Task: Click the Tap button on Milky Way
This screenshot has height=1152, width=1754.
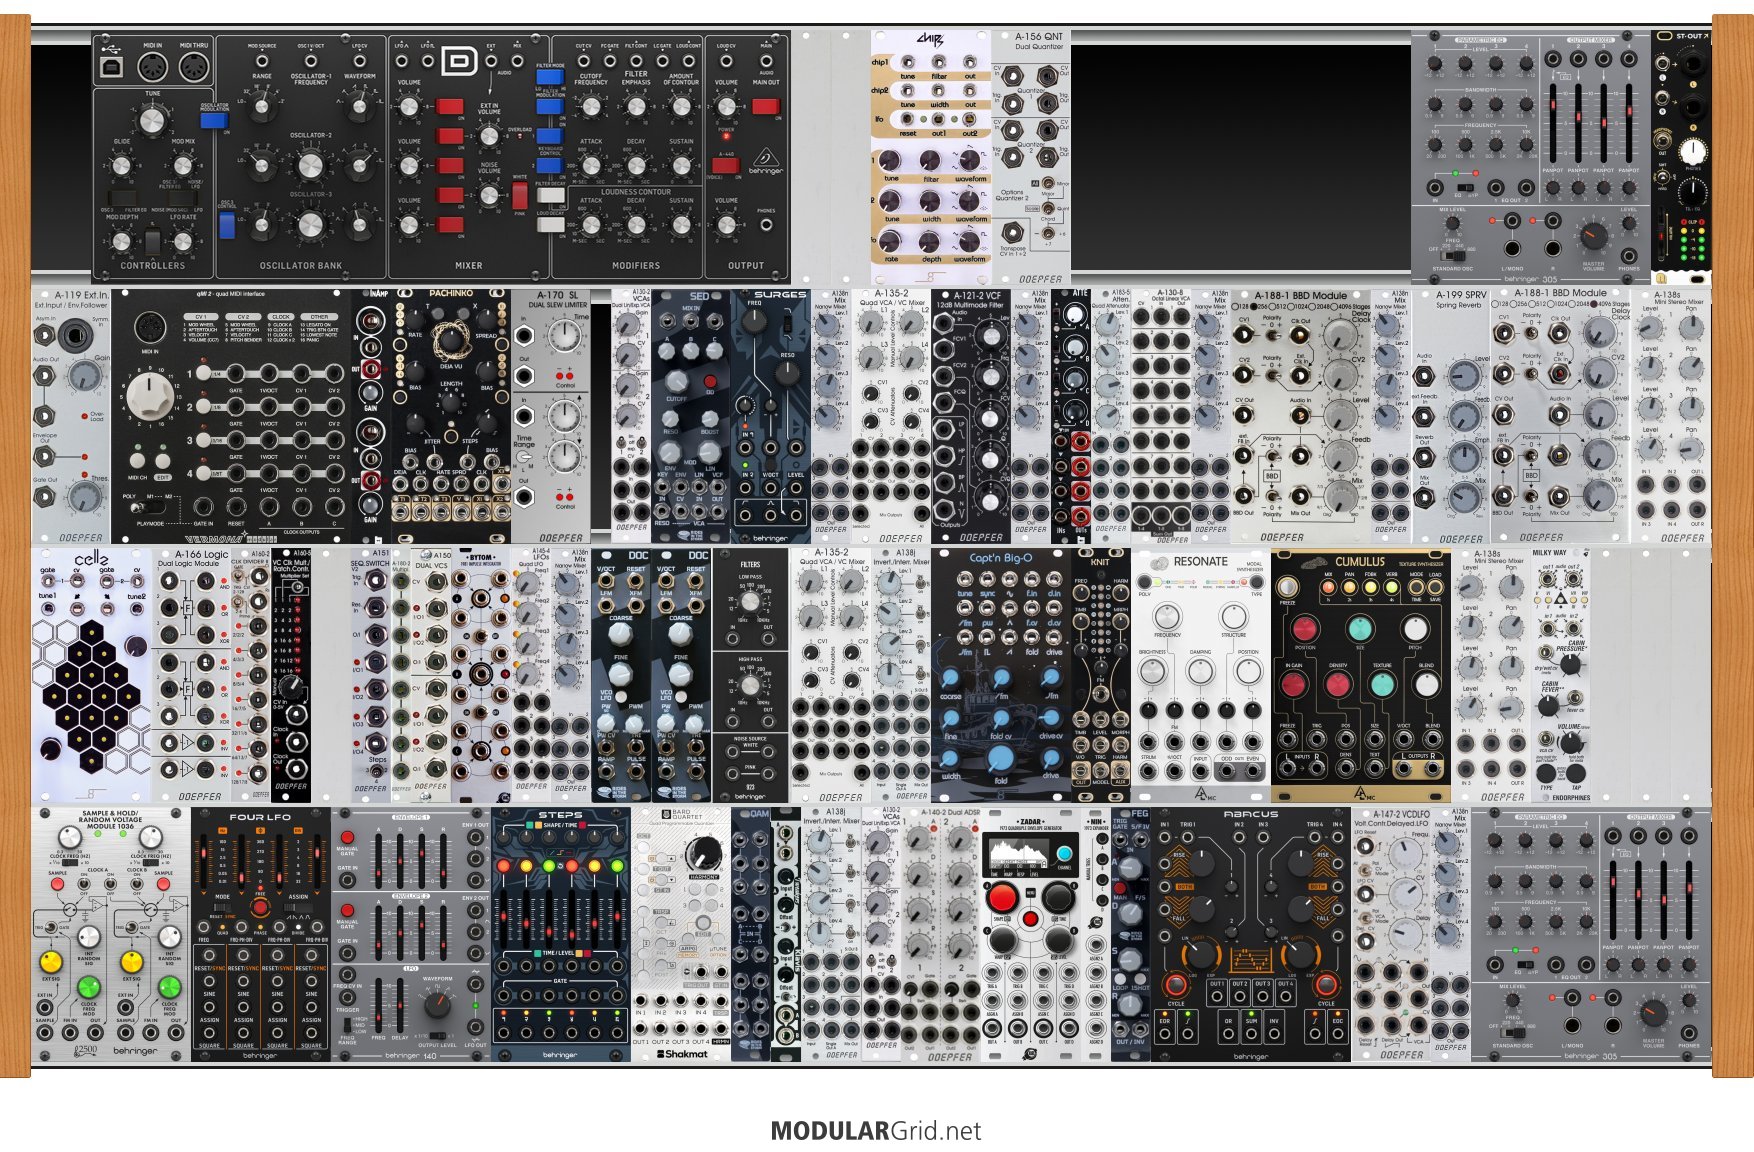Action: point(1575,774)
